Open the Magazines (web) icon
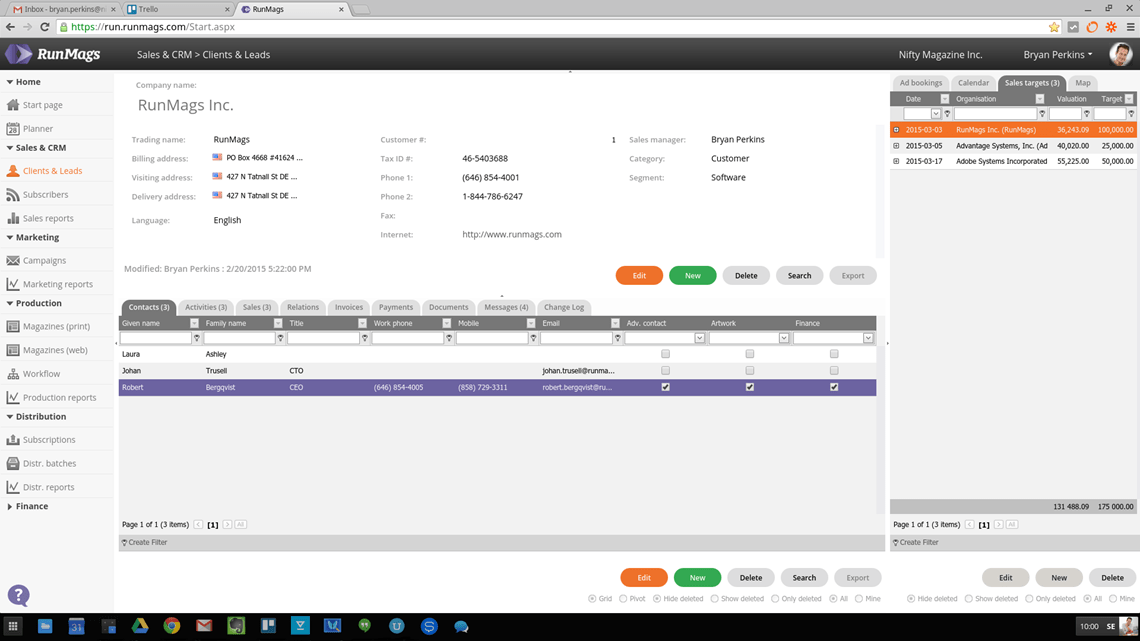The height and width of the screenshot is (641, 1140). pos(12,350)
